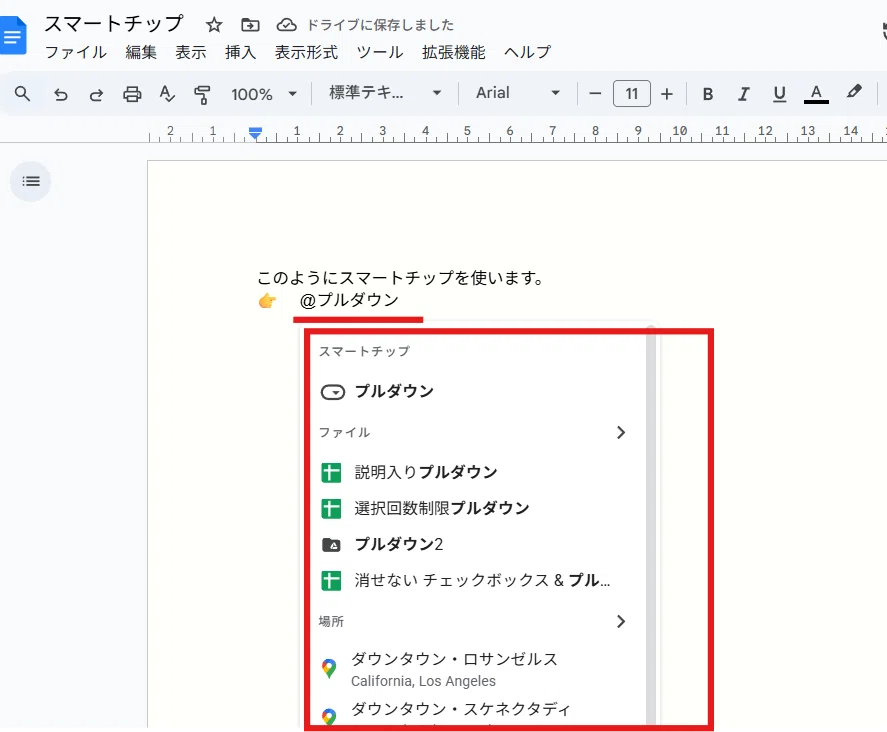Click the ドライブに保存しました status text
887x732 pixels.
coord(380,25)
